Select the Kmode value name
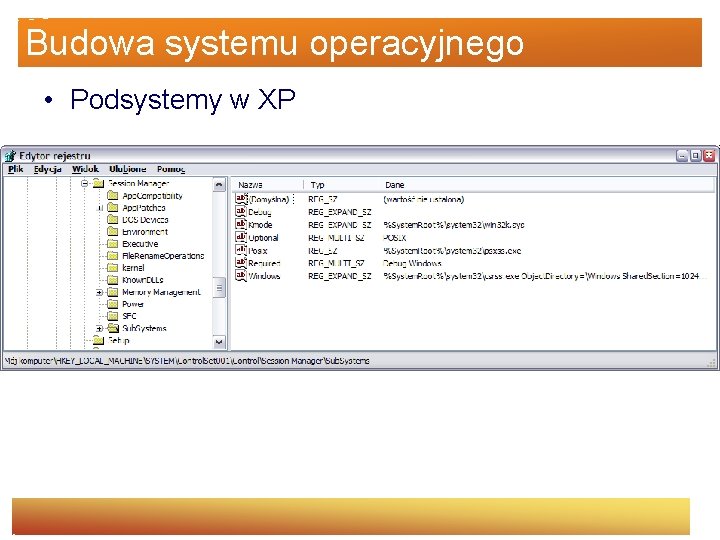The width and height of the screenshot is (720, 540). pyautogui.click(x=260, y=225)
